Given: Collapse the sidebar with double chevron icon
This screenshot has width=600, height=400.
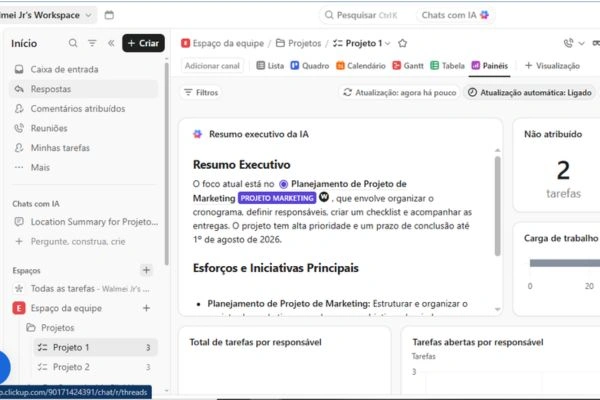Looking at the screenshot, I should pyautogui.click(x=111, y=43).
